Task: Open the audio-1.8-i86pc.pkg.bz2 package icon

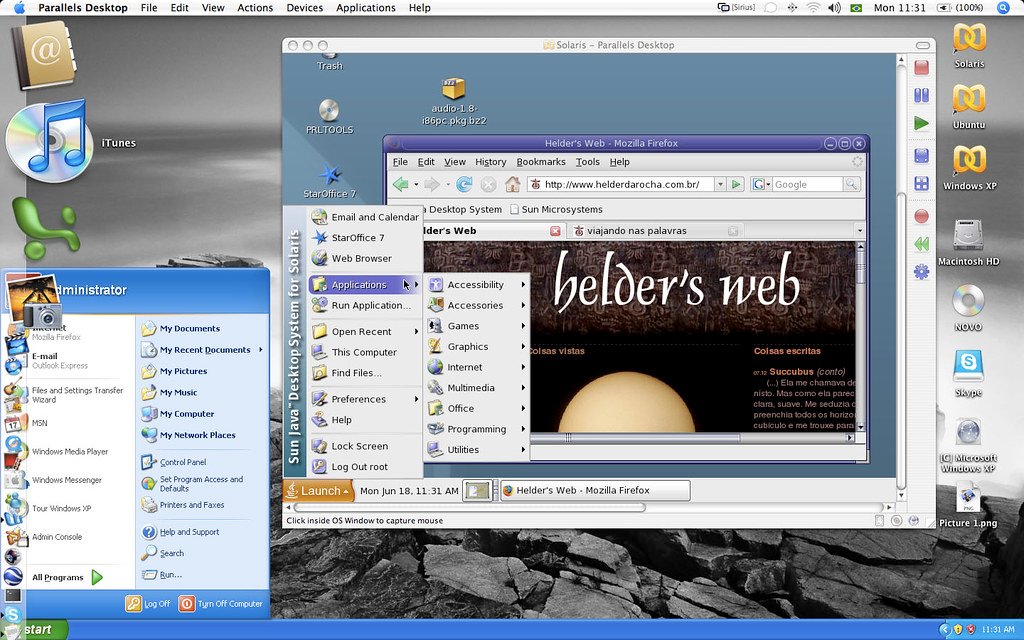Action: point(454,89)
